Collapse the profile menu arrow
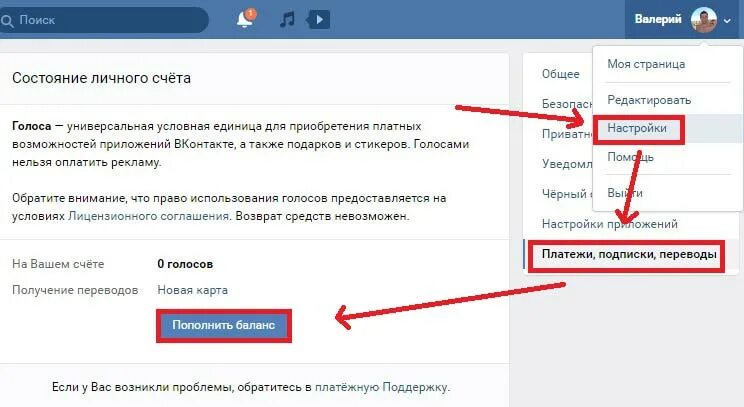This screenshot has height=407, width=744. pyautogui.click(x=727, y=21)
